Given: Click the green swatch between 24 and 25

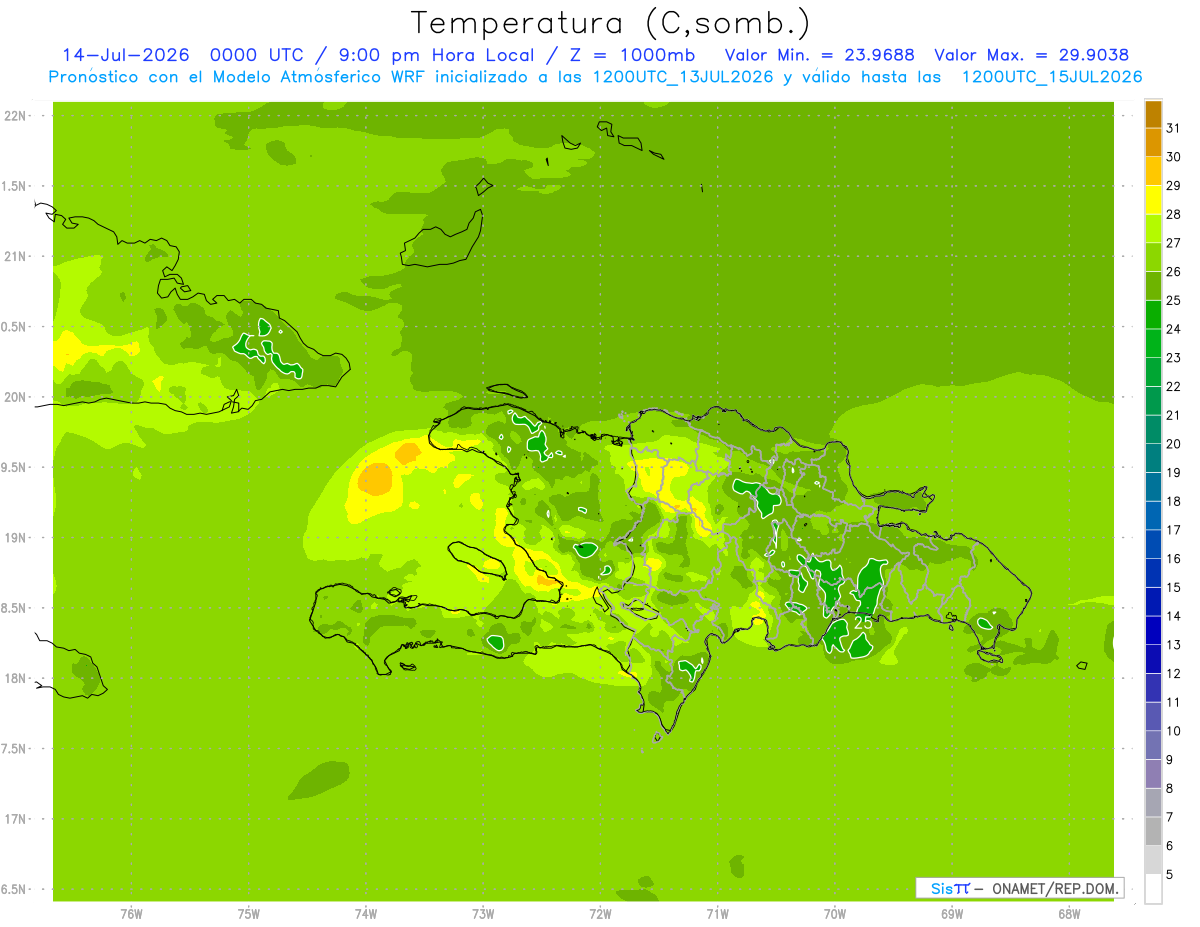Looking at the screenshot, I should (x=1153, y=315).
